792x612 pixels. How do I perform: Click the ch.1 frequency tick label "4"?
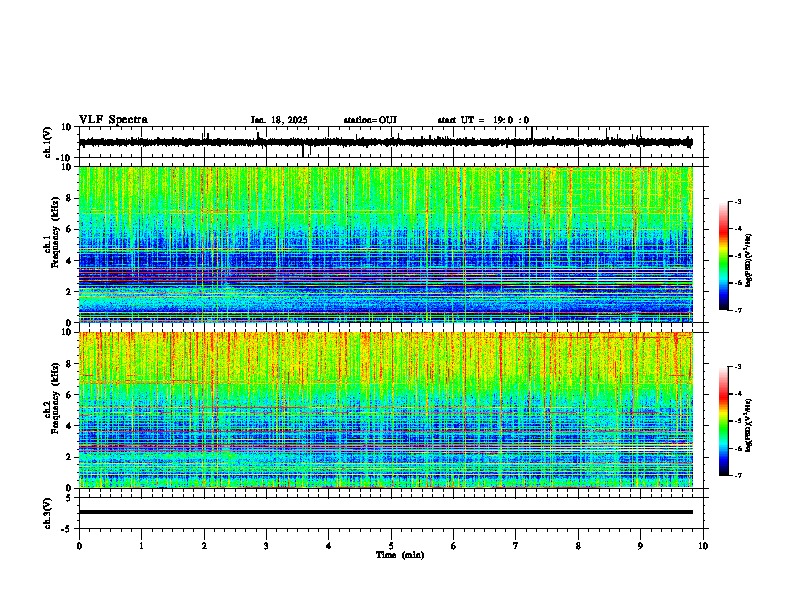coord(69,261)
